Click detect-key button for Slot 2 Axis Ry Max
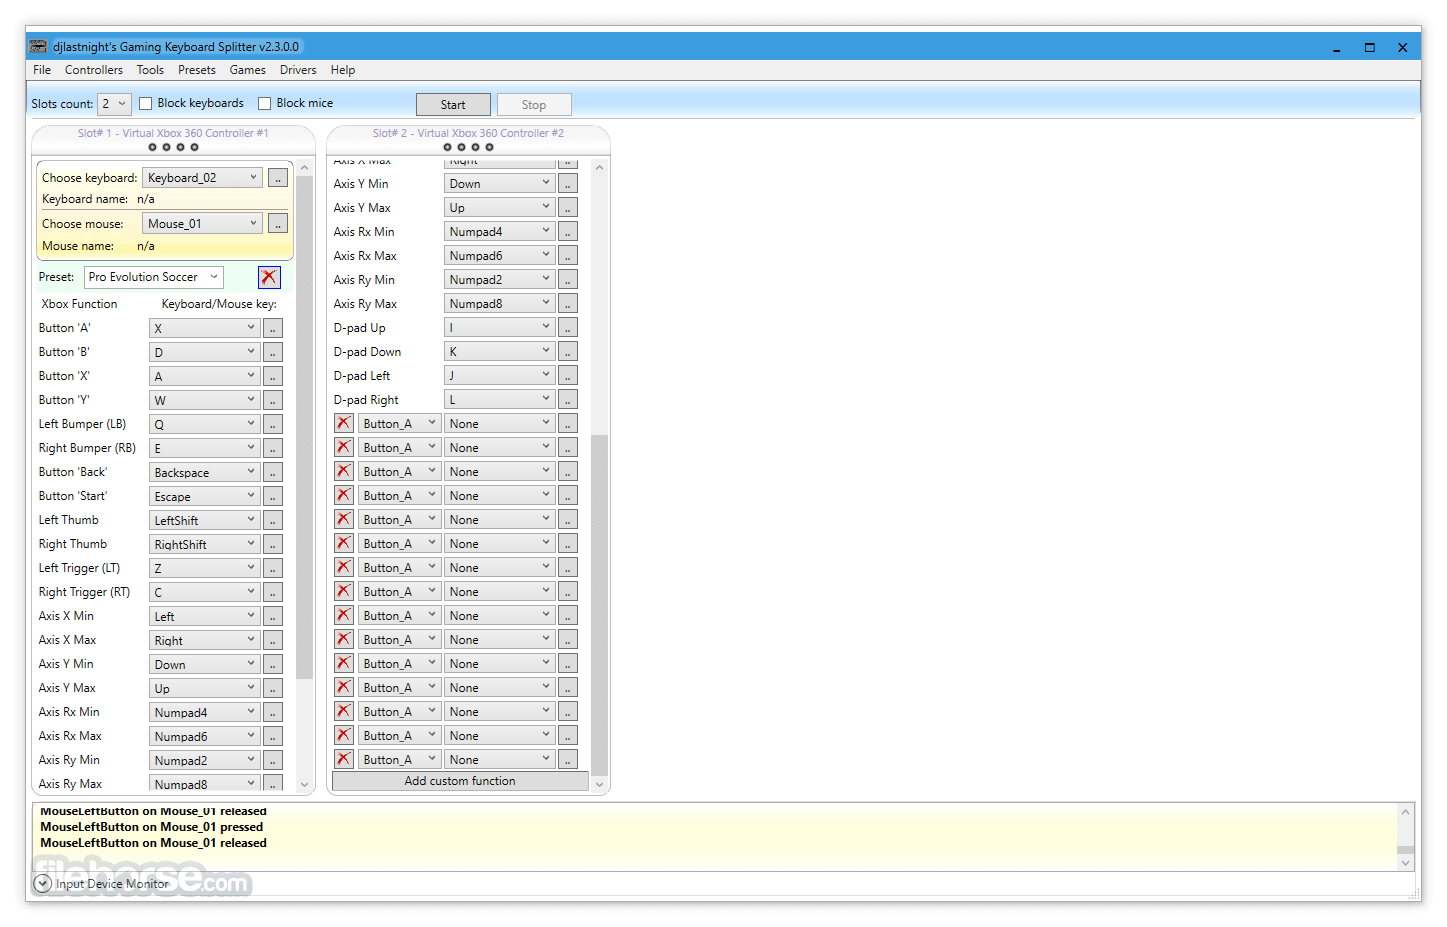The height and width of the screenshot is (927, 1447). pos(568,304)
